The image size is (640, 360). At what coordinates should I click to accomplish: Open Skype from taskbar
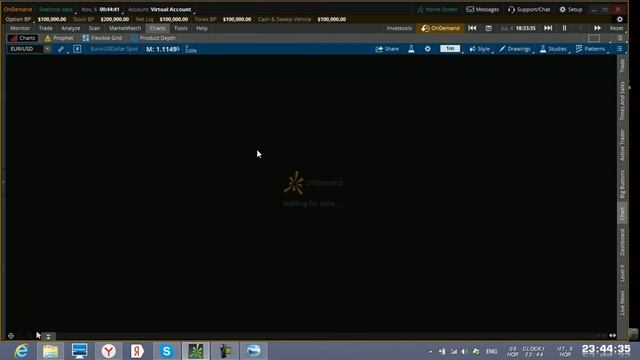[167, 351]
